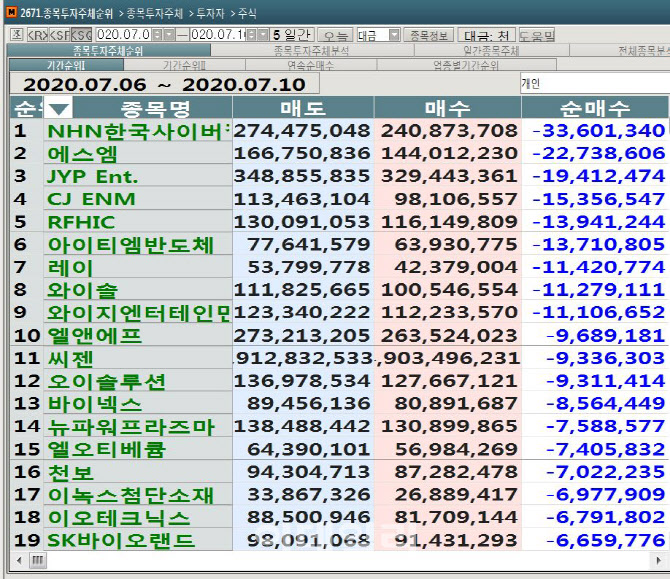
Task: Click the horizontal scrollbar left arrow
Action: tap(19, 560)
